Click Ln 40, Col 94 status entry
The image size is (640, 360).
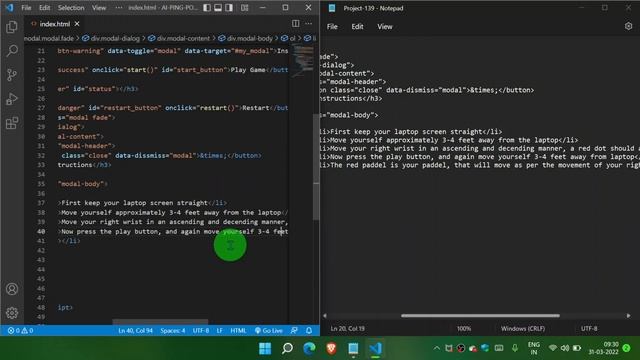pos(135,330)
